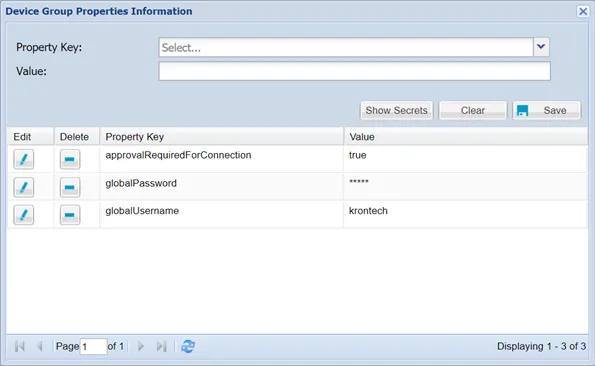Edit the globalPassword property row

24,187
